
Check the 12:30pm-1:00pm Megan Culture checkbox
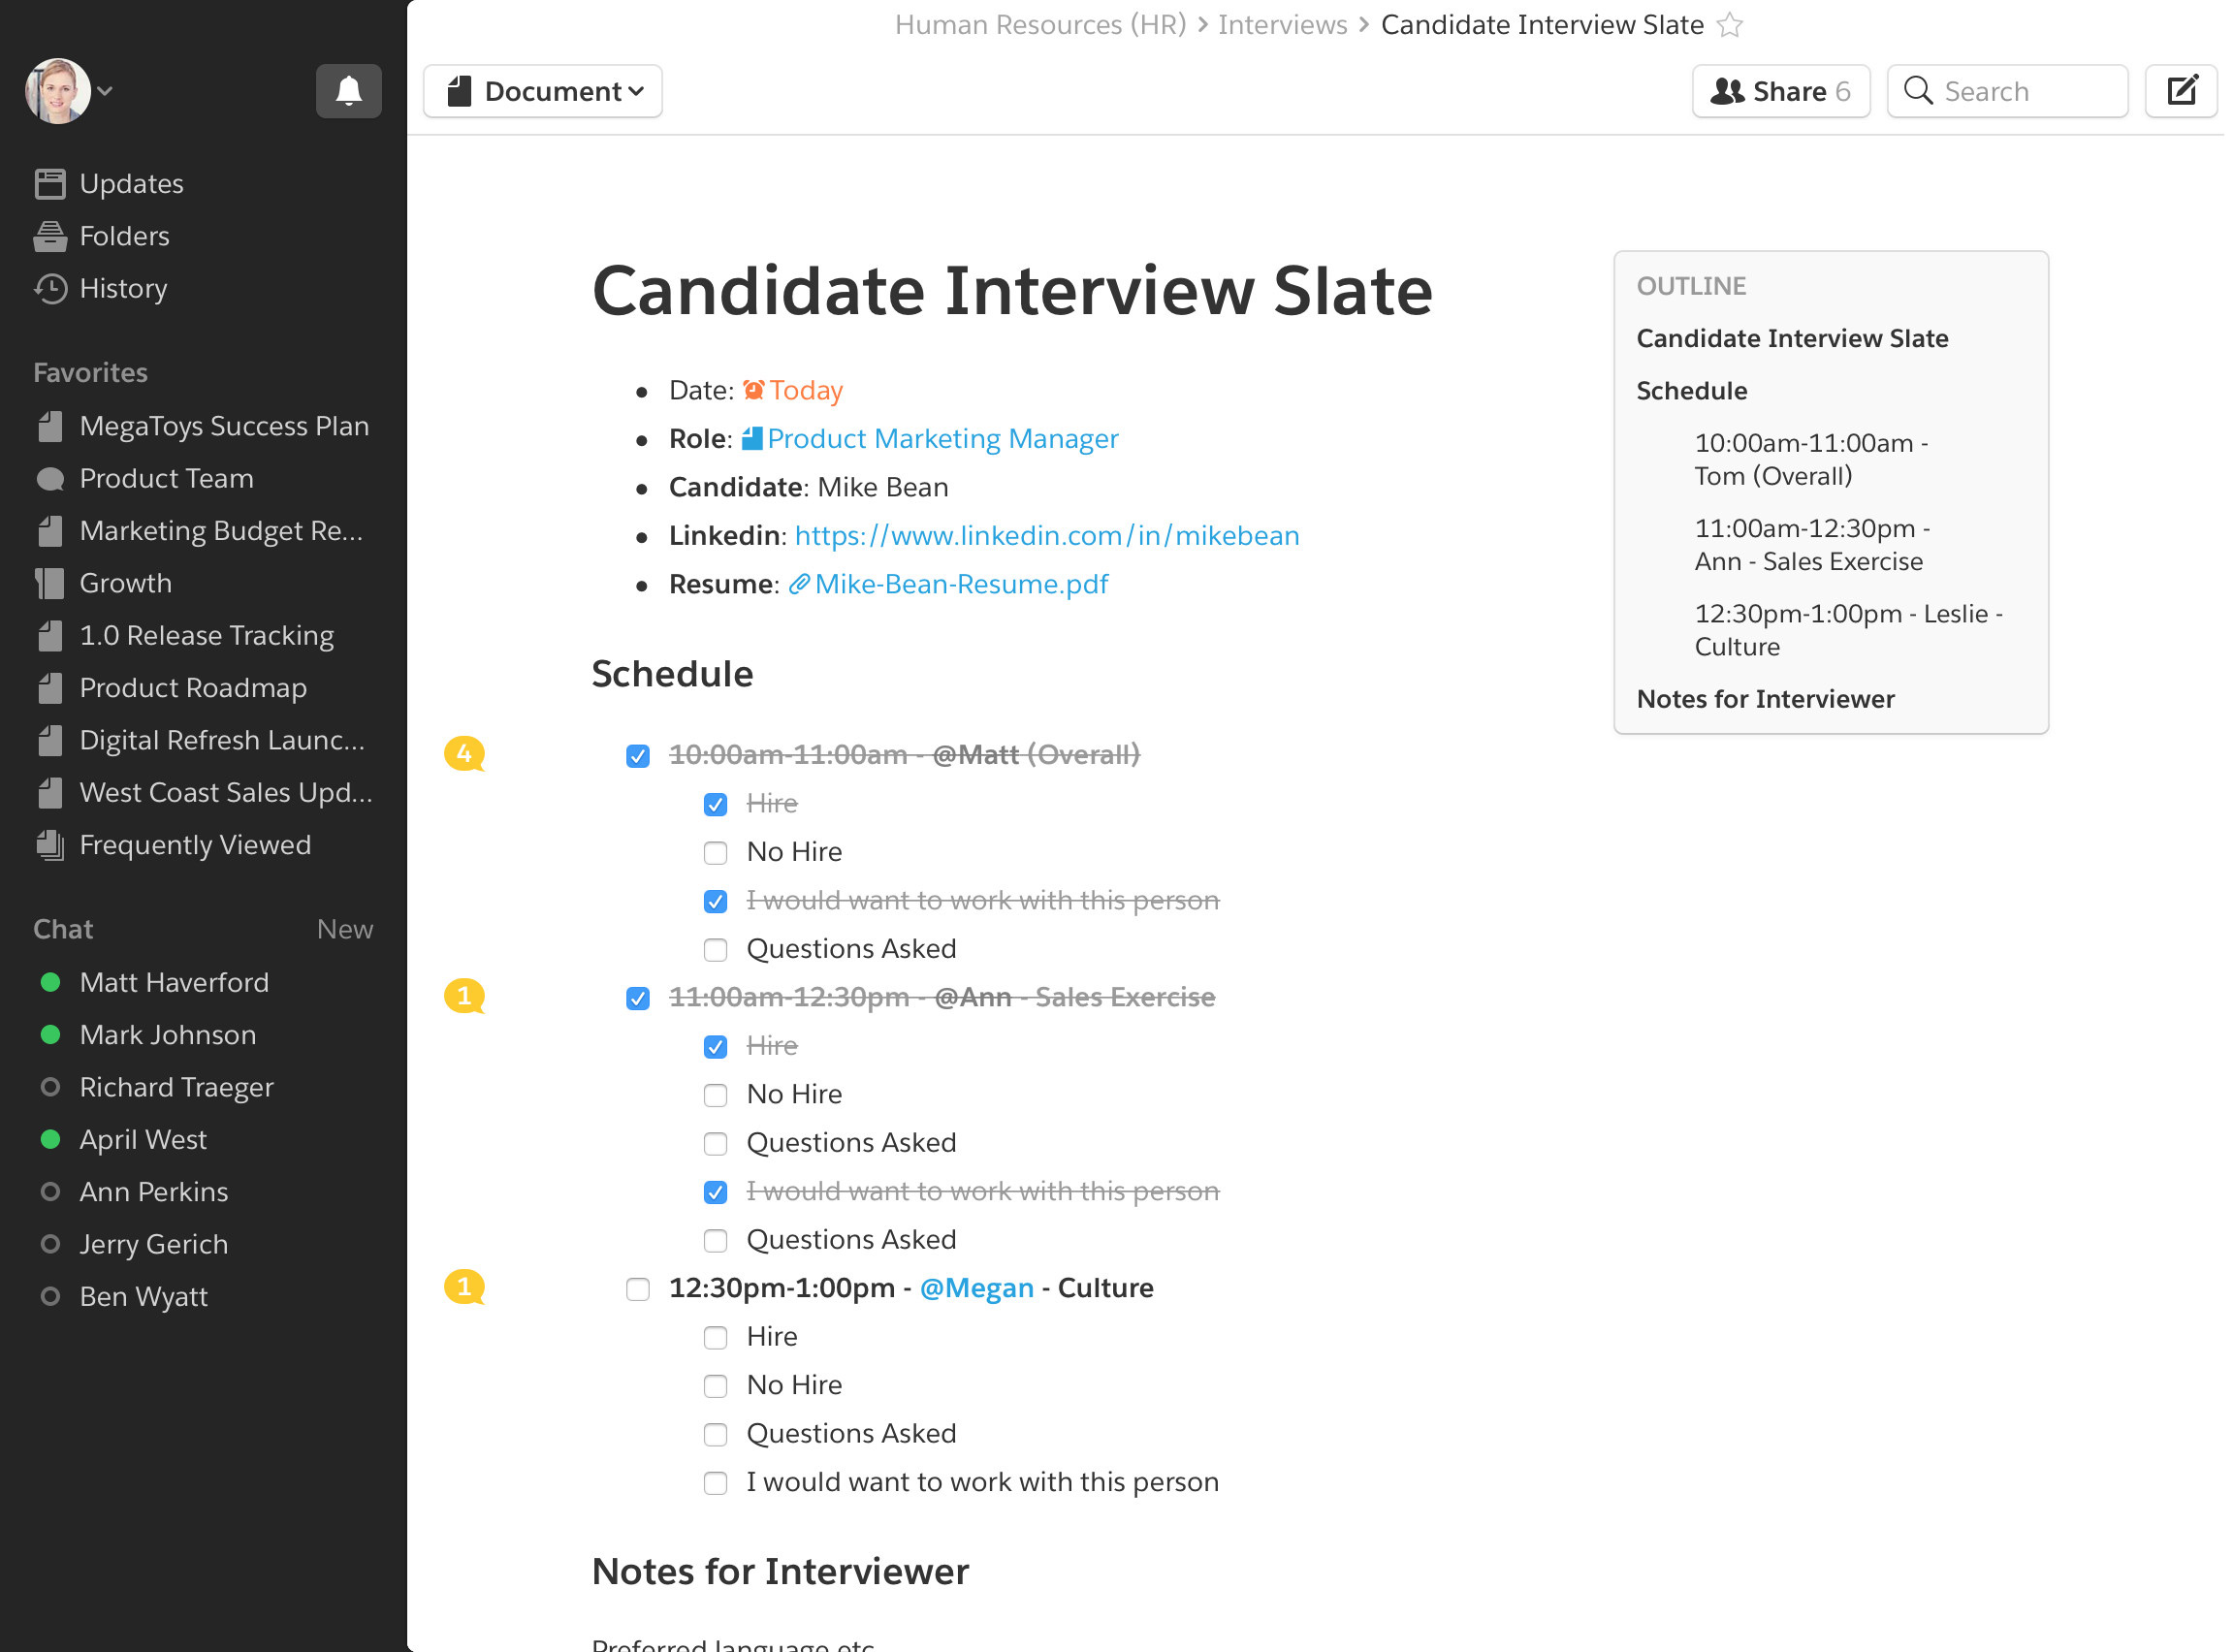pyautogui.click(x=638, y=1289)
